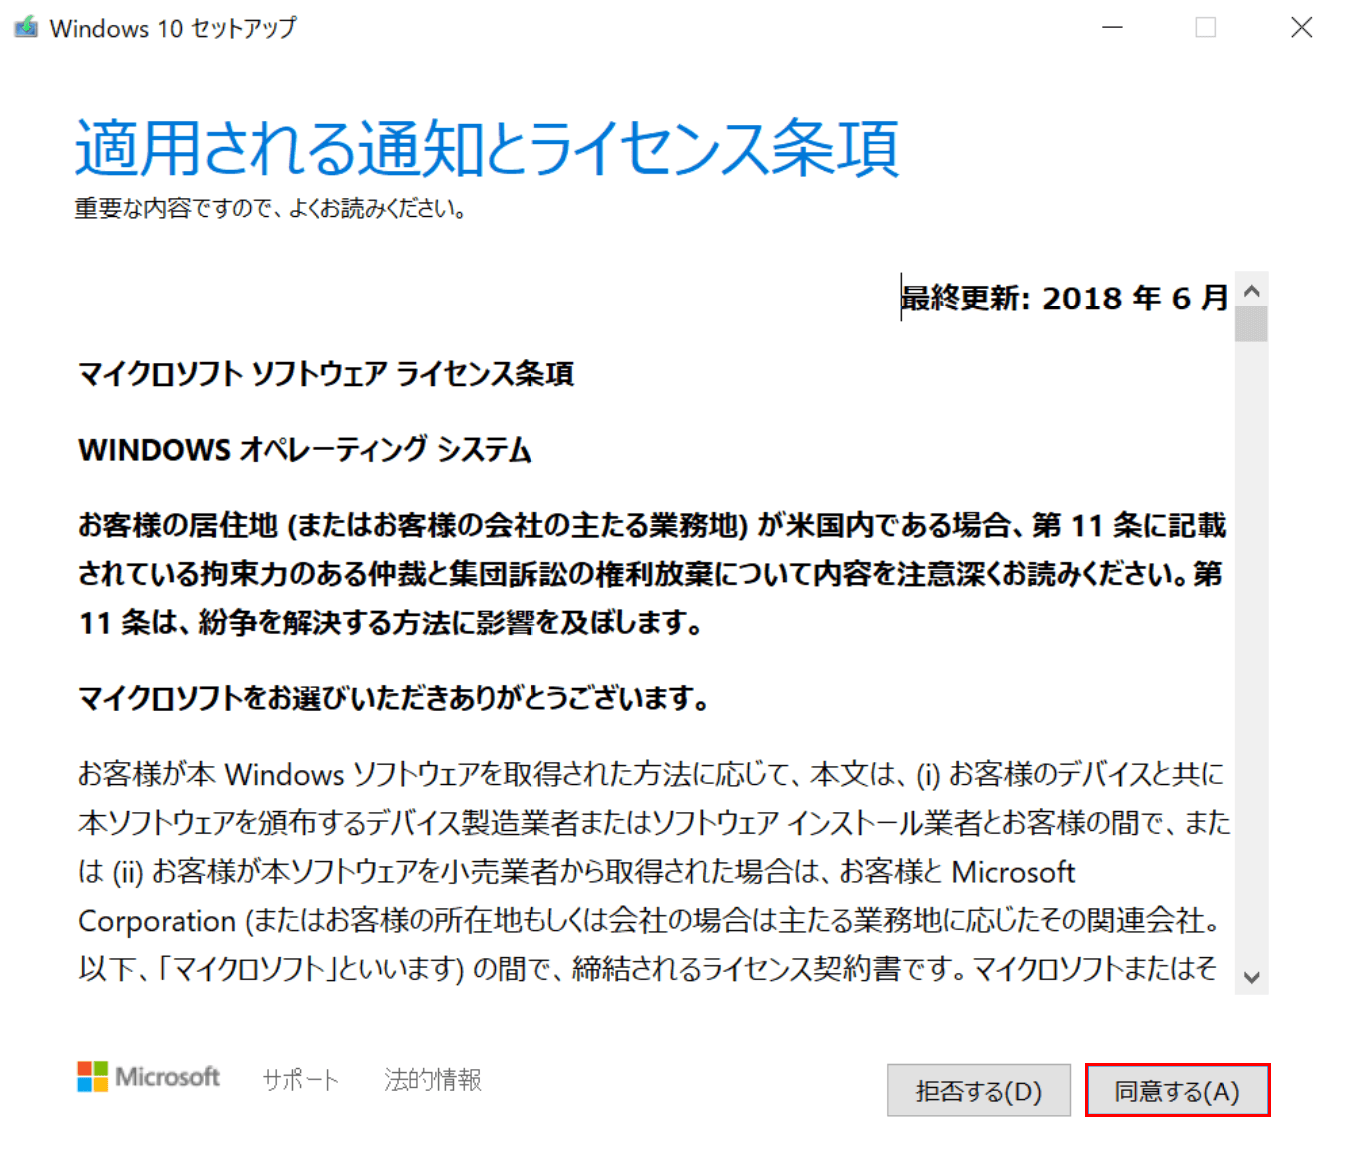The width and height of the screenshot is (1345, 1165).
Task: Minimize the Windows 10 セットアップ window
Action: tap(1112, 28)
